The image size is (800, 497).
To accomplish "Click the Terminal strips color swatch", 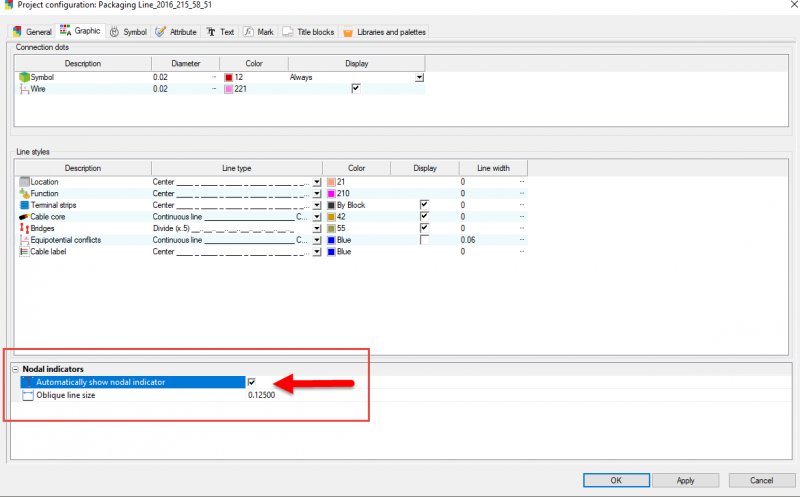I will pos(330,205).
